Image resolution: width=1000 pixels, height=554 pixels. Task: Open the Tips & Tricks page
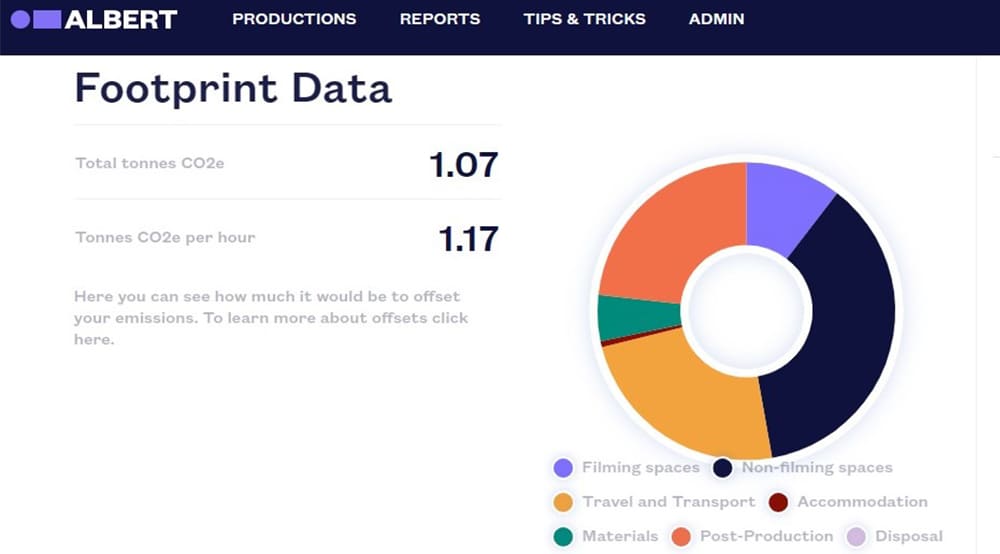pyautogui.click(x=584, y=19)
